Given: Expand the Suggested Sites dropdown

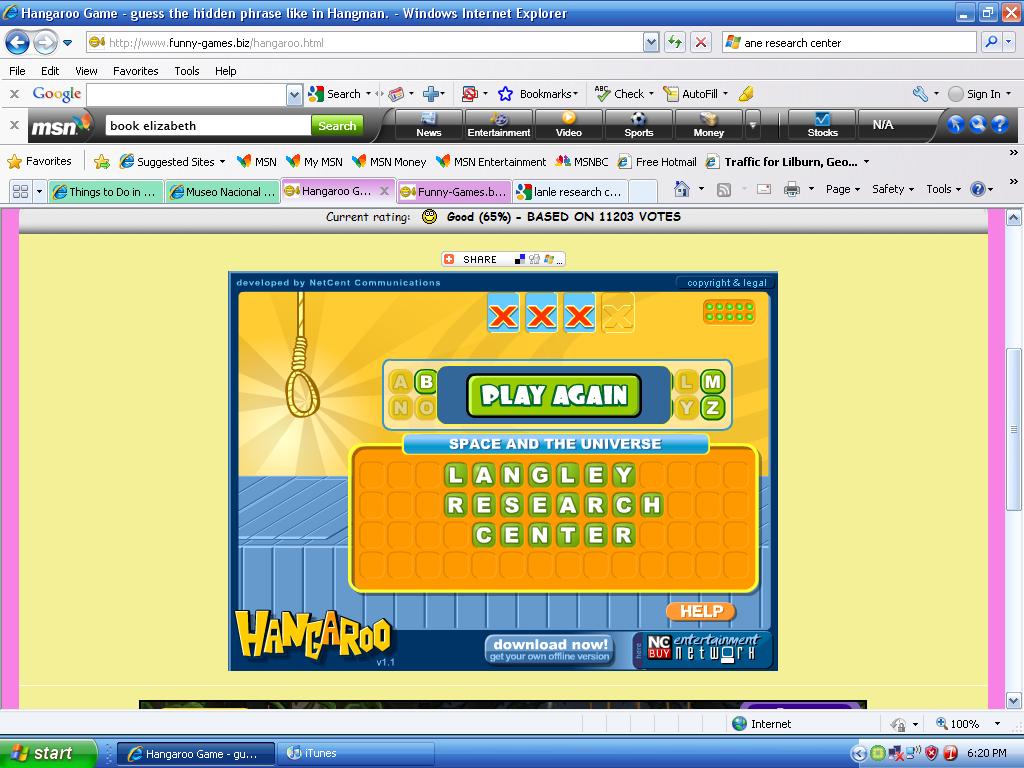Looking at the screenshot, I should pyautogui.click(x=222, y=162).
